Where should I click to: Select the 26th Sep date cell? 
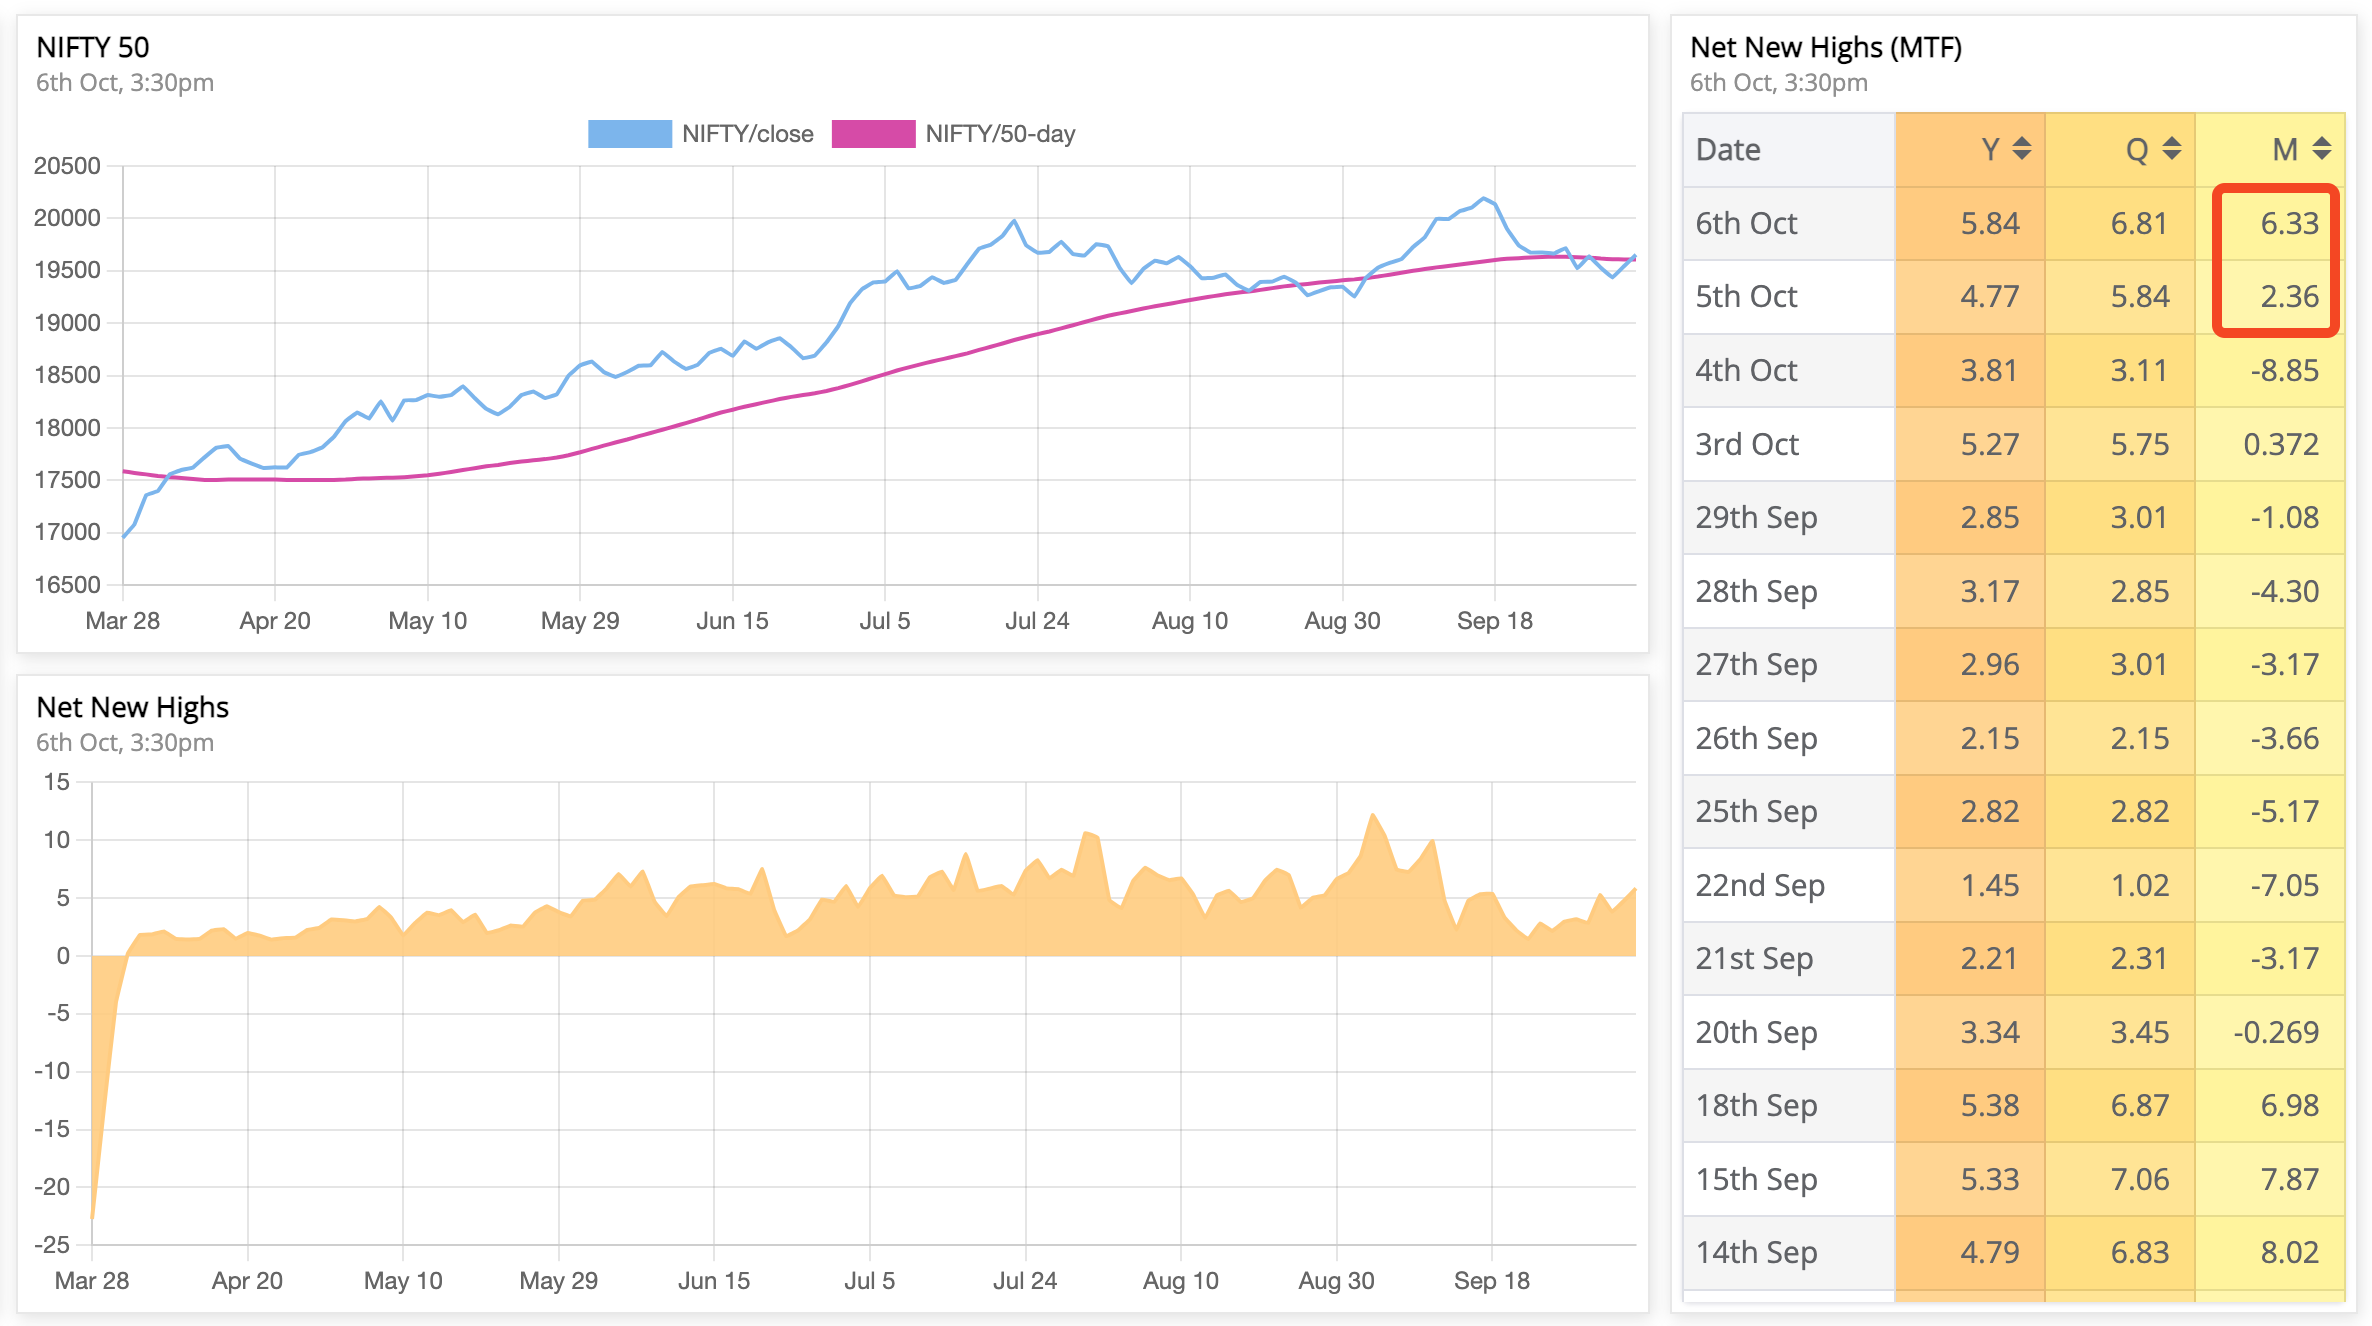tap(1789, 738)
